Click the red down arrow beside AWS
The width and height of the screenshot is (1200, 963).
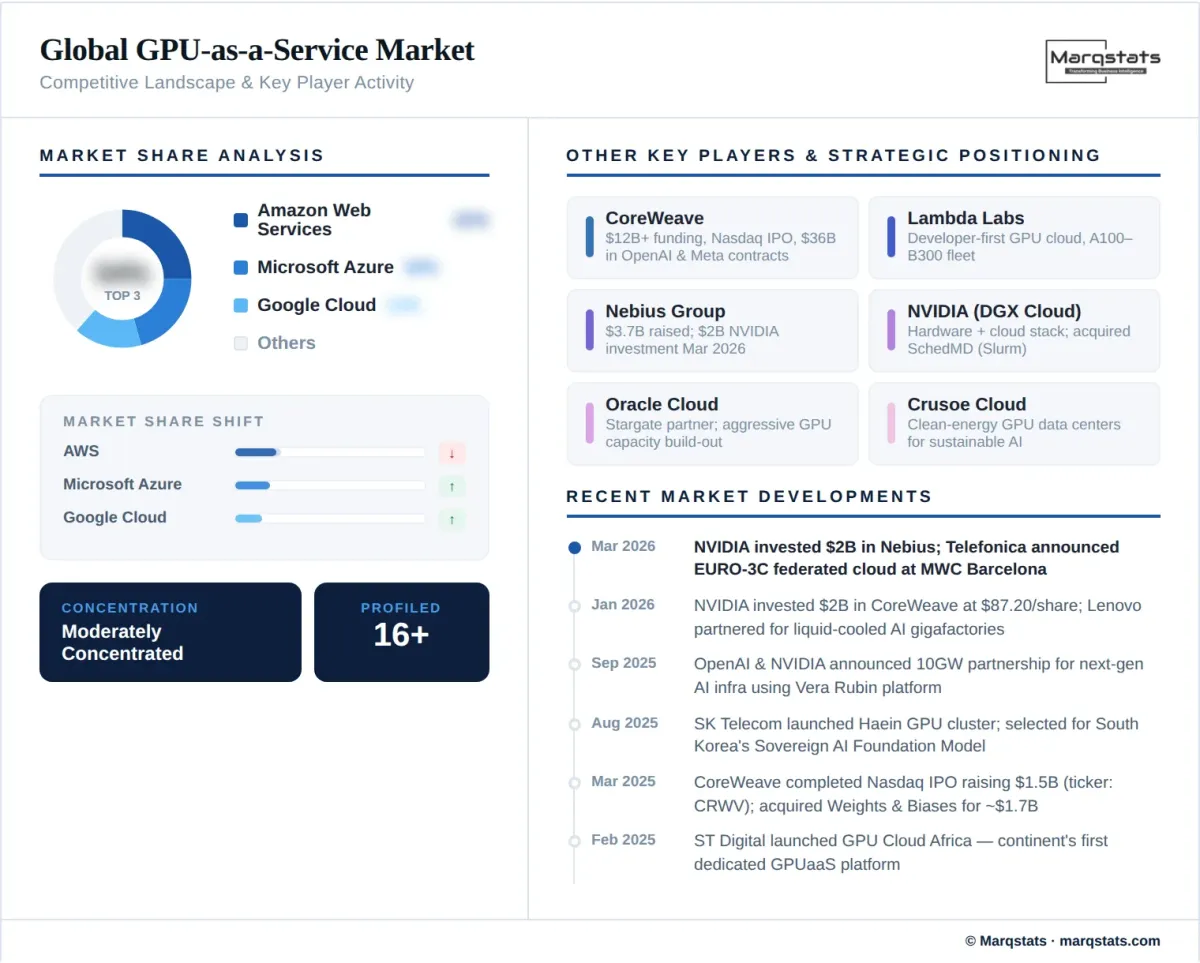(x=452, y=453)
